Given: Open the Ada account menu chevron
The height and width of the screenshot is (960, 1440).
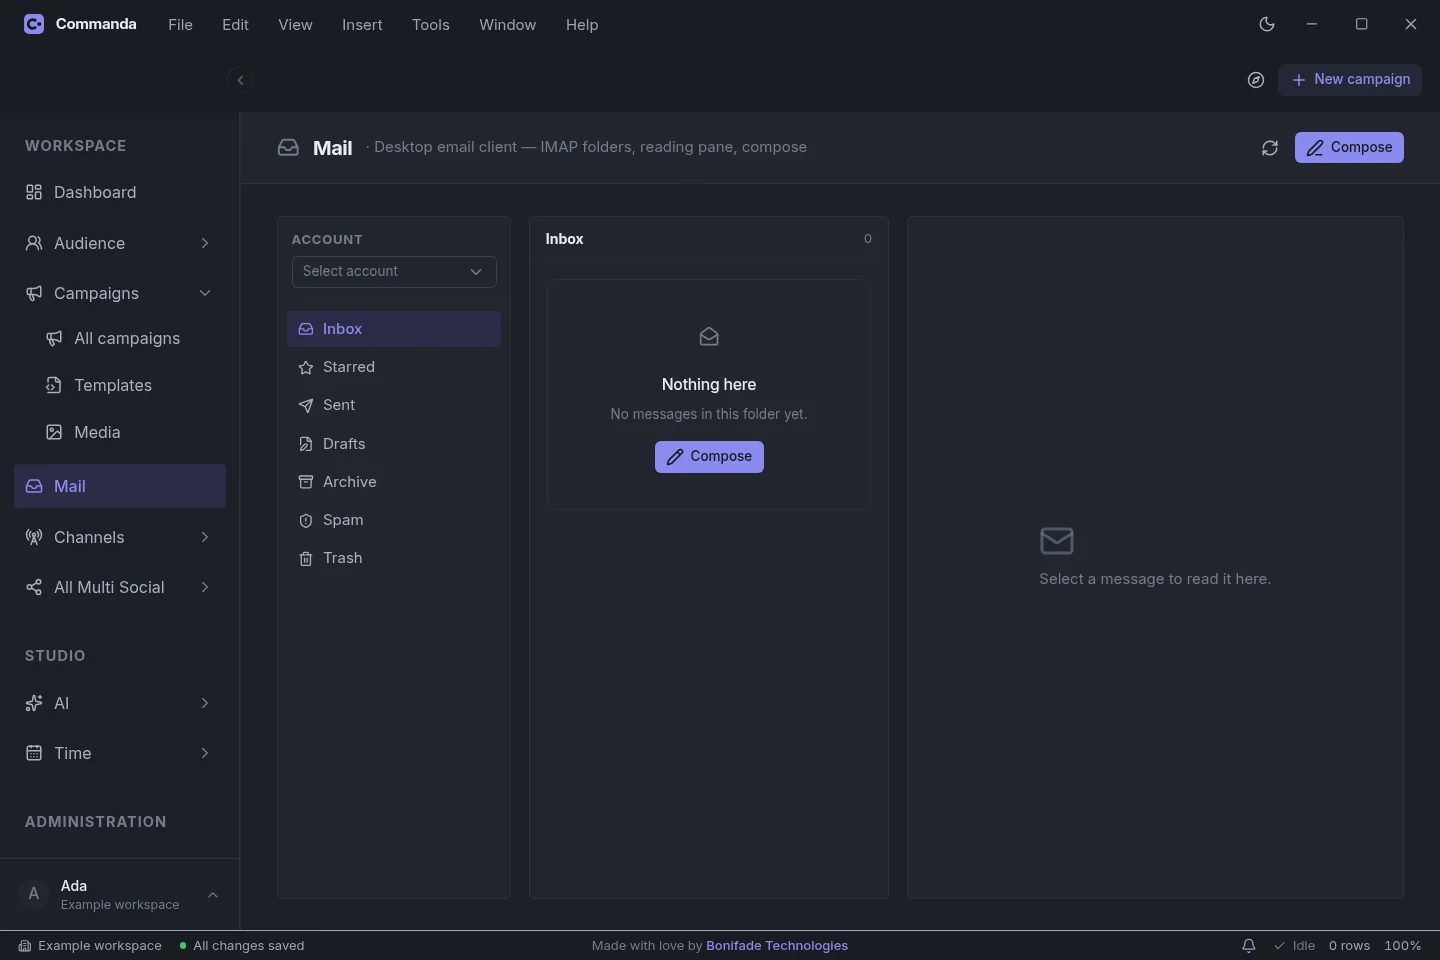Looking at the screenshot, I should [213, 895].
